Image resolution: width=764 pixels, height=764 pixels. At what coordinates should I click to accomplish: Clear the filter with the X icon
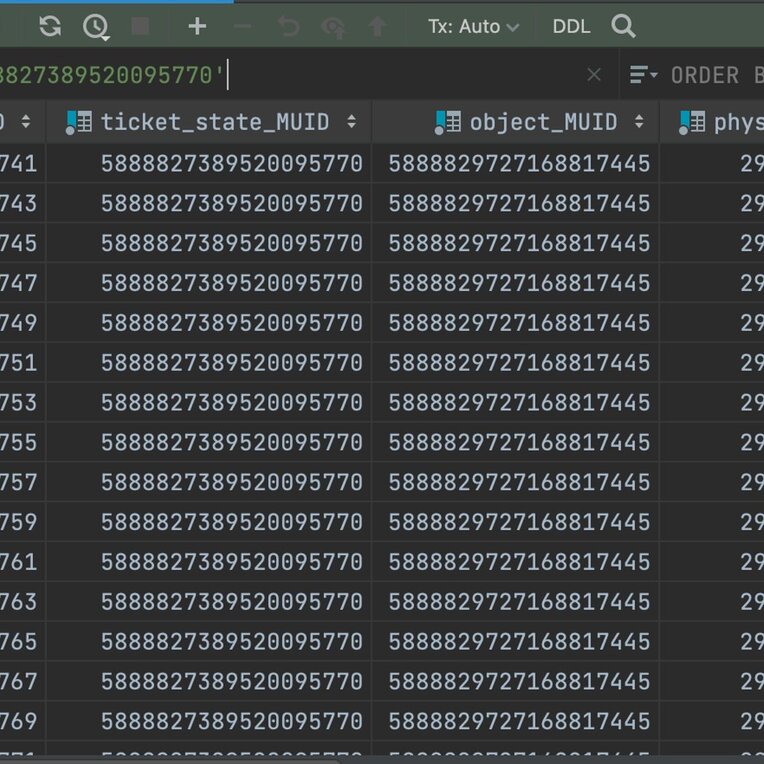click(x=594, y=75)
